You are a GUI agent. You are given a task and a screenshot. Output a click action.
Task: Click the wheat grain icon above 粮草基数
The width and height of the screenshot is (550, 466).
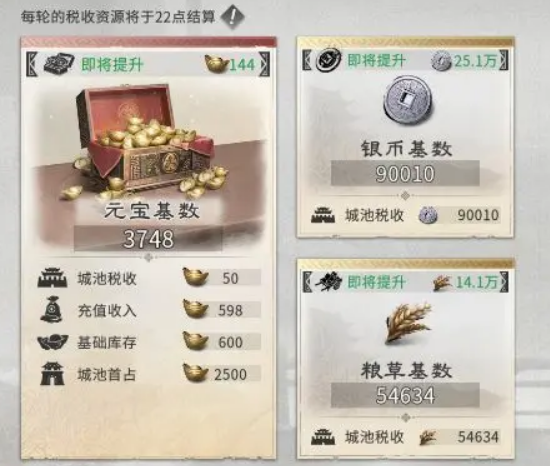pyautogui.click(x=407, y=322)
